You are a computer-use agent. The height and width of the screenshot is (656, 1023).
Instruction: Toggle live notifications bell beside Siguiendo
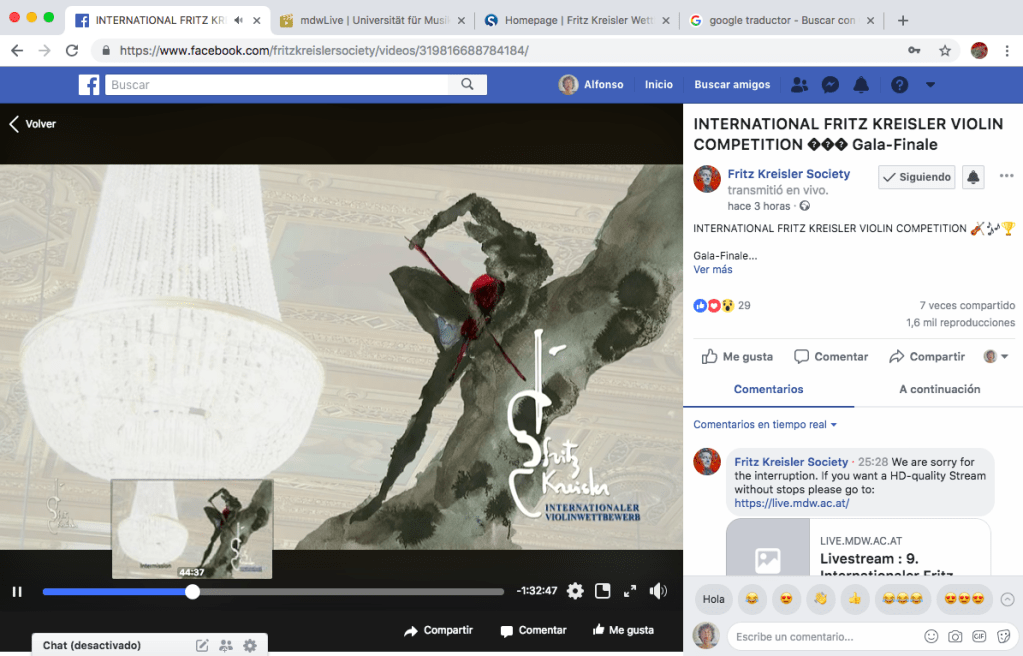pyautogui.click(x=973, y=177)
